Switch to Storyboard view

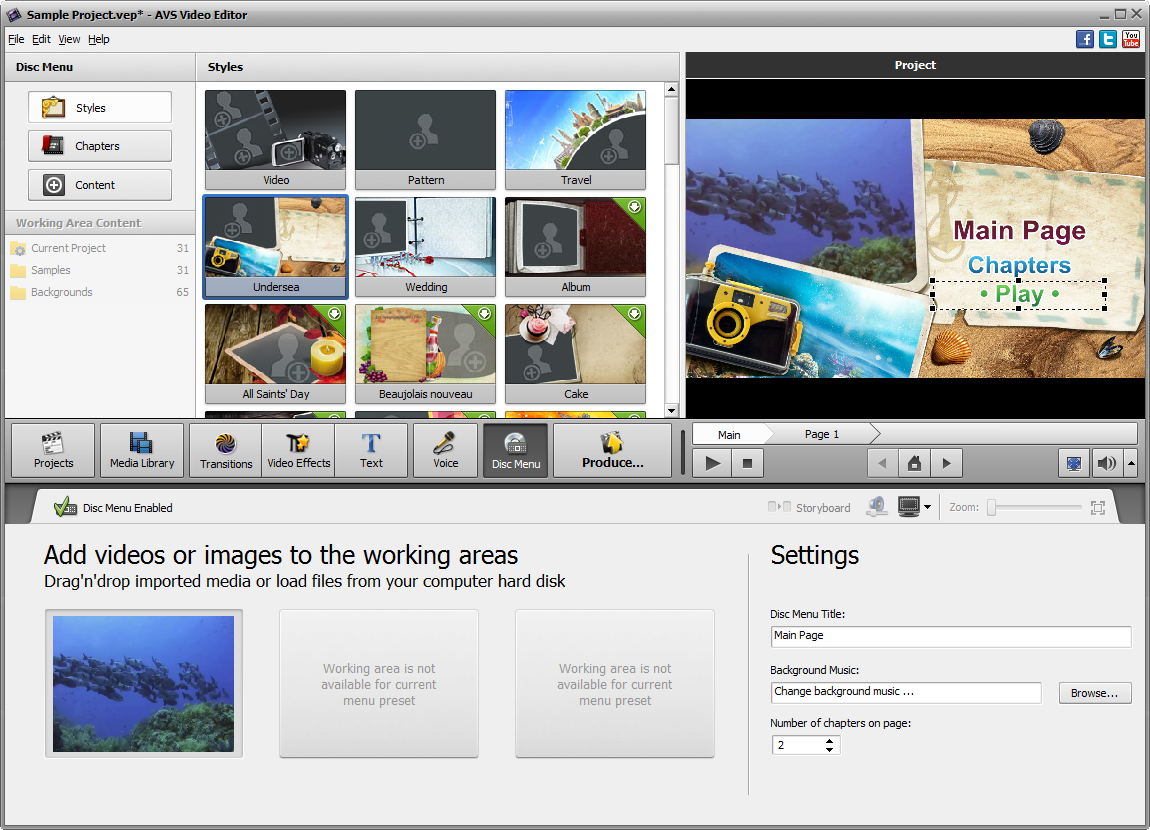(810, 507)
